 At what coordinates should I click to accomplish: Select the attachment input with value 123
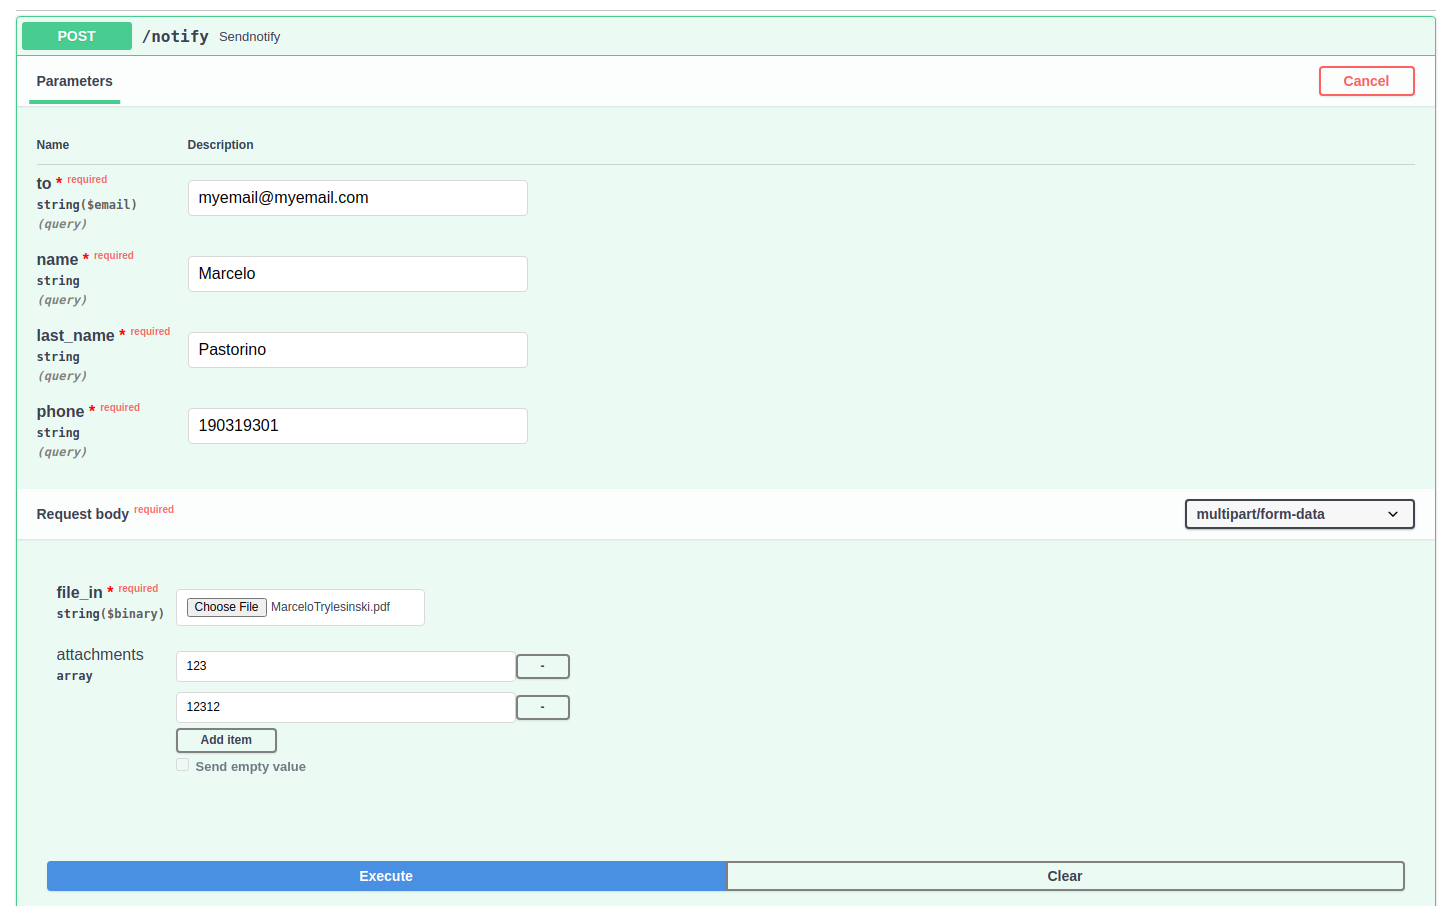[345, 666]
